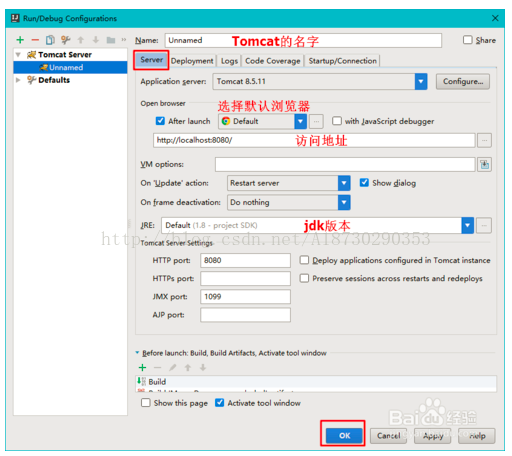The width and height of the screenshot is (512, 456).
Task: Add a before launch task
Action: 143,367
